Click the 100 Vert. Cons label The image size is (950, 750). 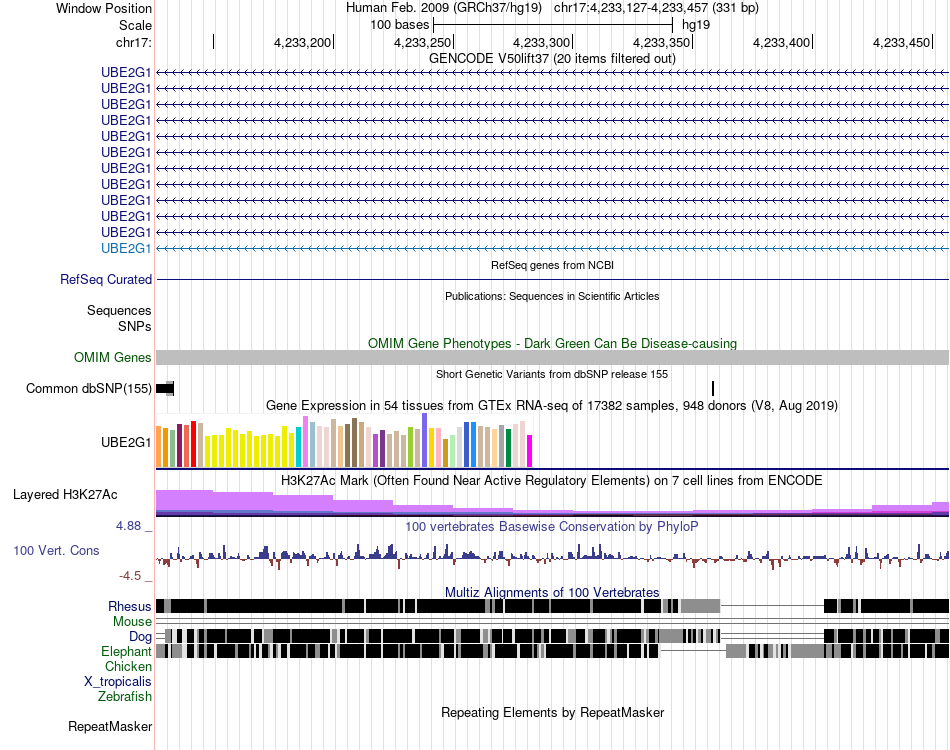coord(56,550)
